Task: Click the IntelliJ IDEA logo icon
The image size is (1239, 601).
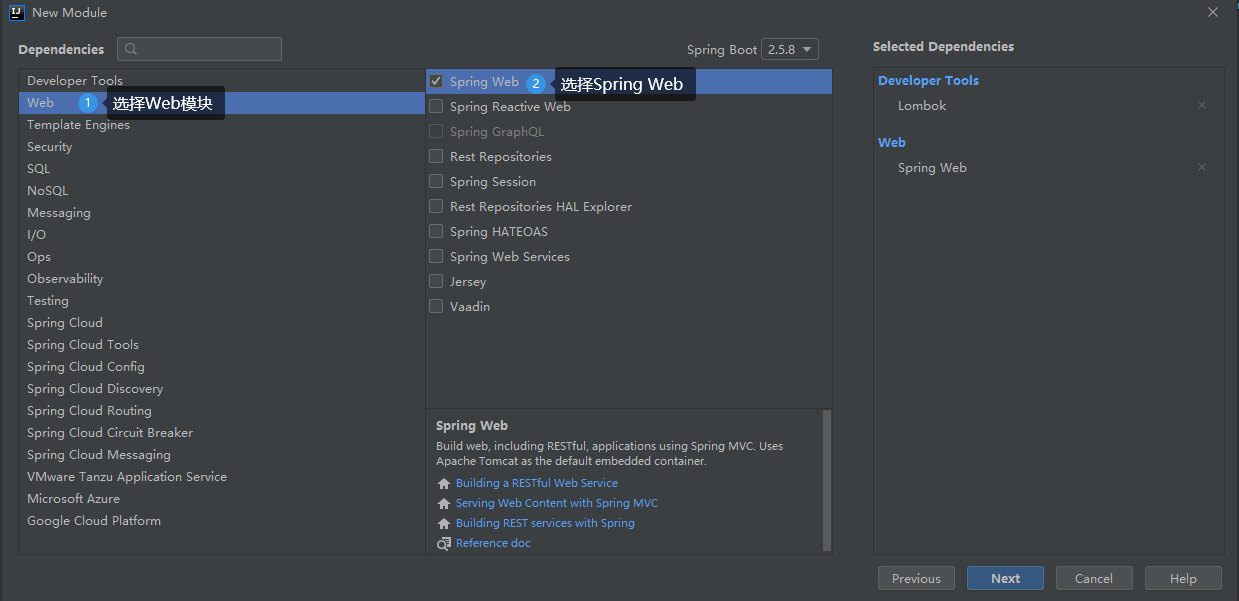Action: pos(17,13)
